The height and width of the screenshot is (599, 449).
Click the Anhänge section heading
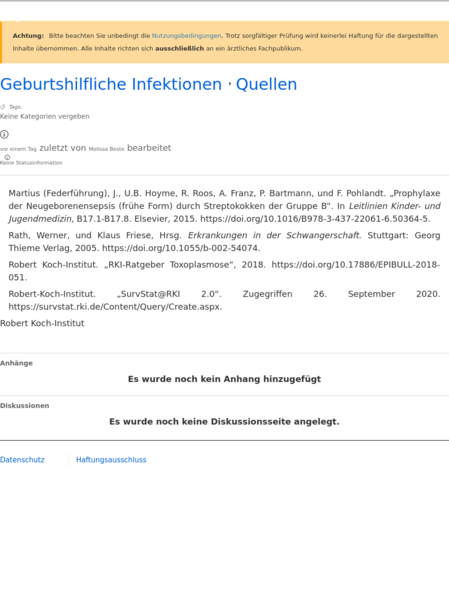(16, 363)
